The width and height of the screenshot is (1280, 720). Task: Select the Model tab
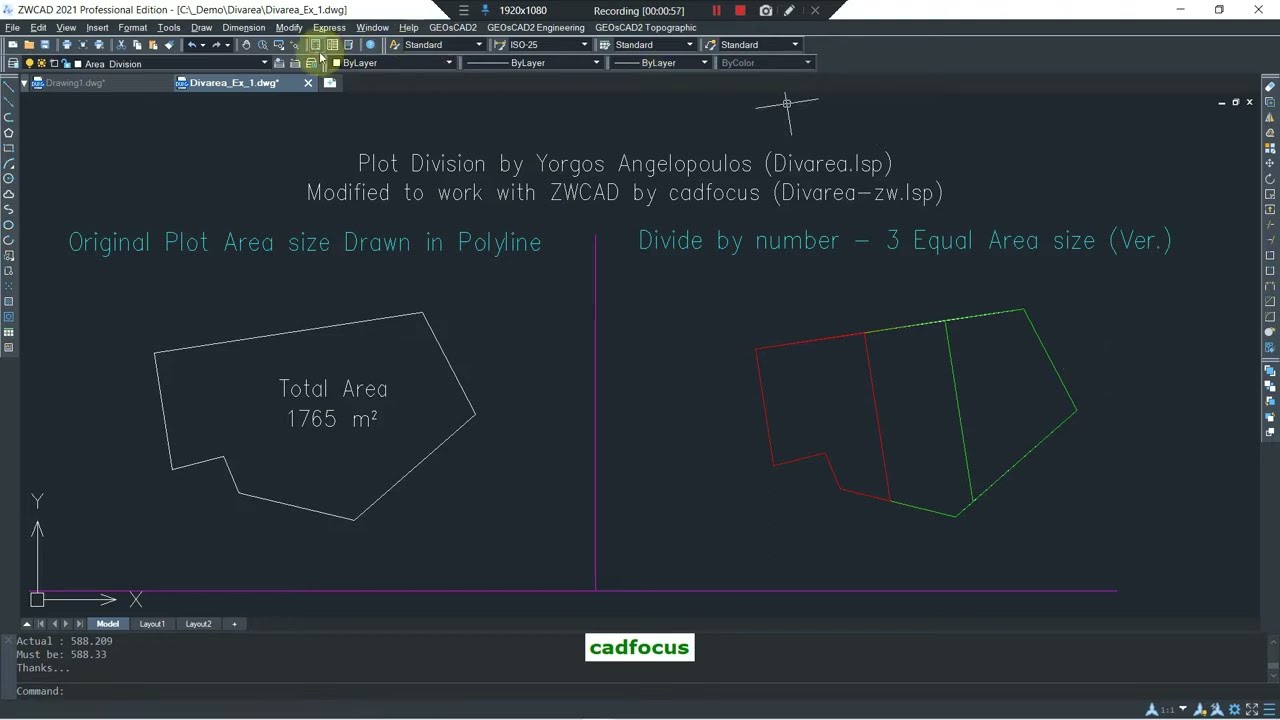[107, 624]
